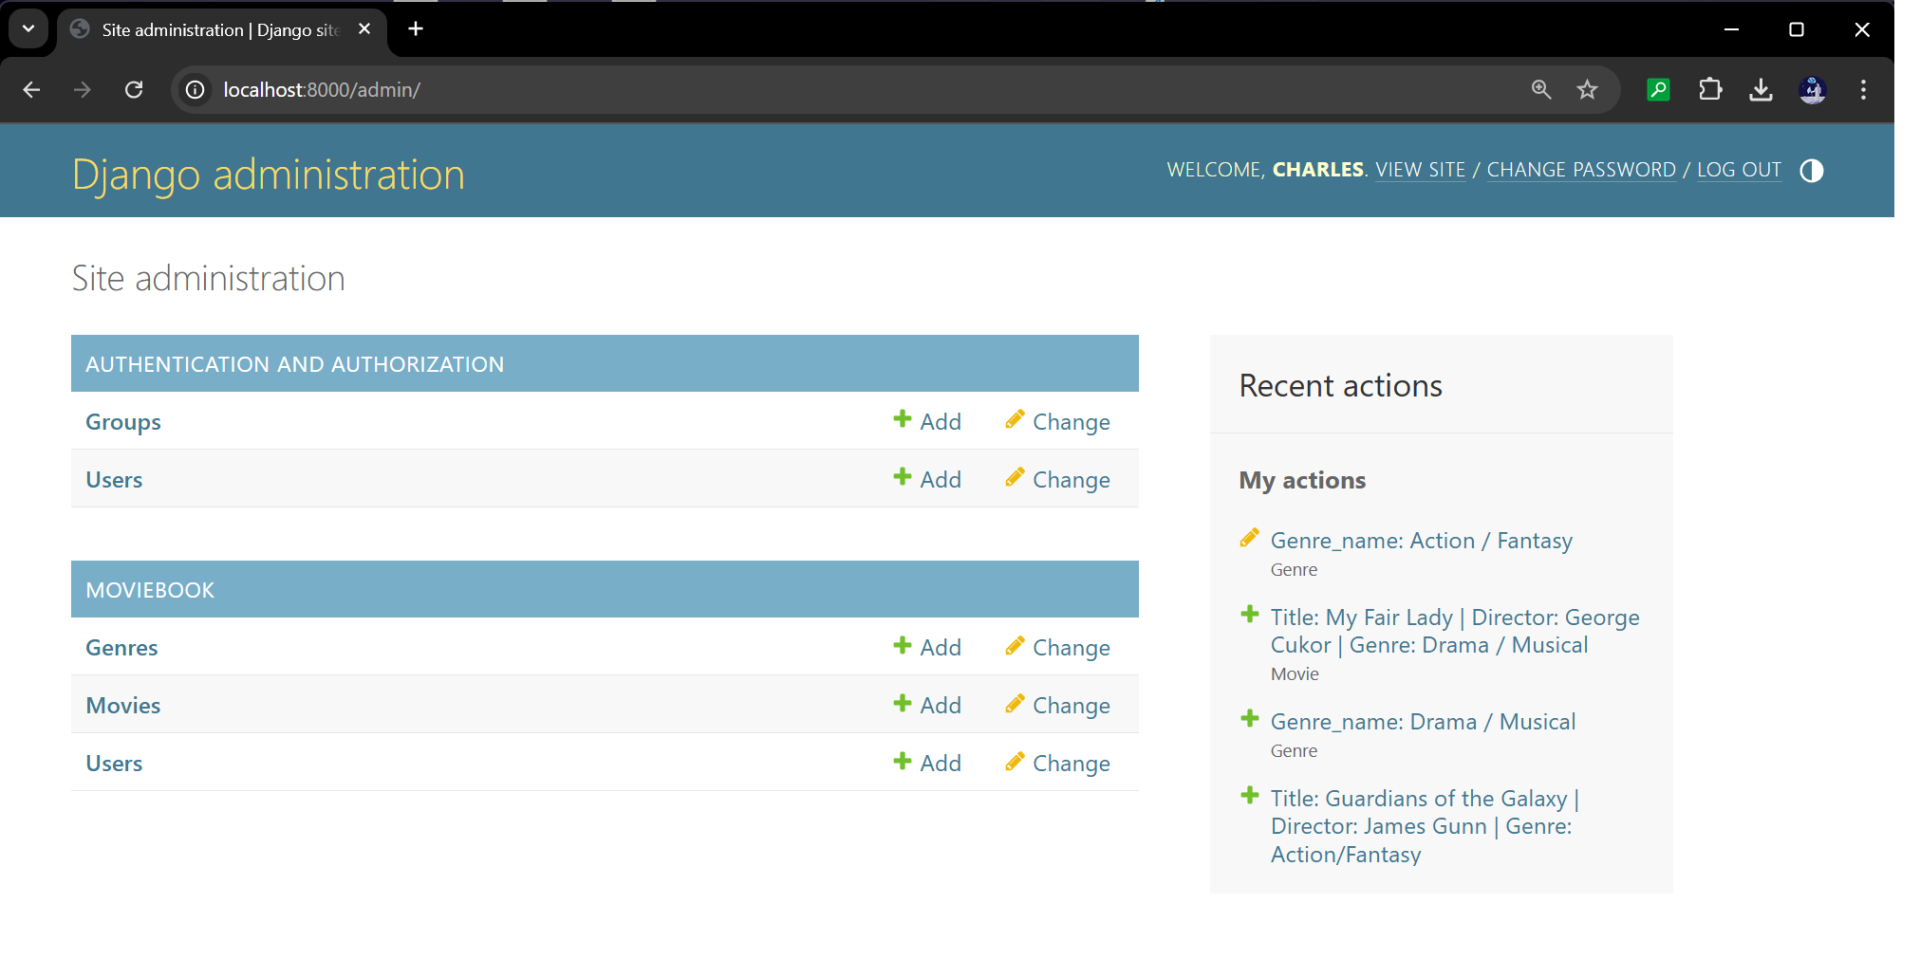Toggle the light/dark theme icon

(x=1811, y=171)
